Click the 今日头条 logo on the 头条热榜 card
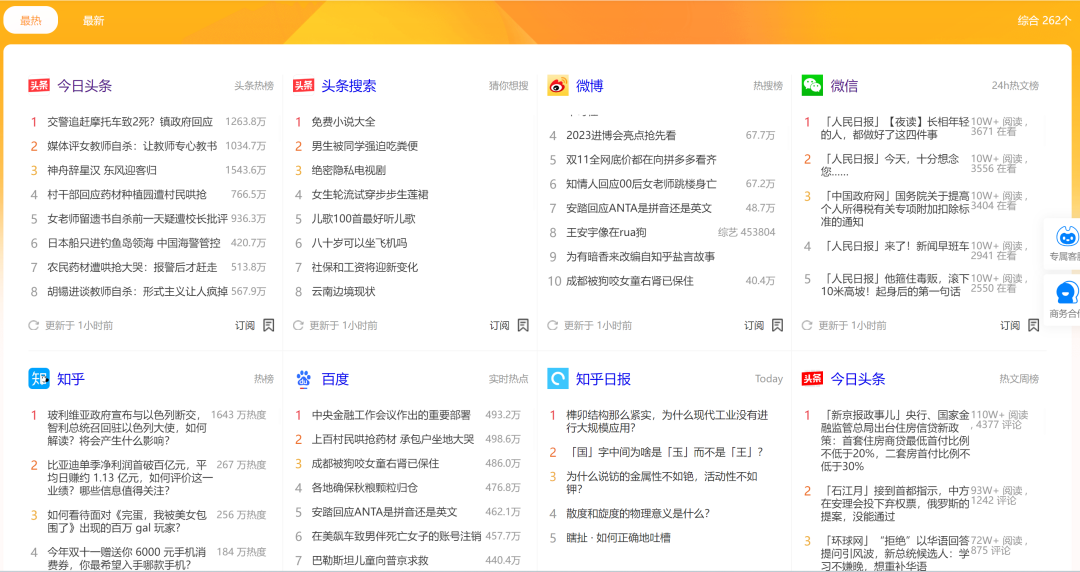 pos(39,85)
